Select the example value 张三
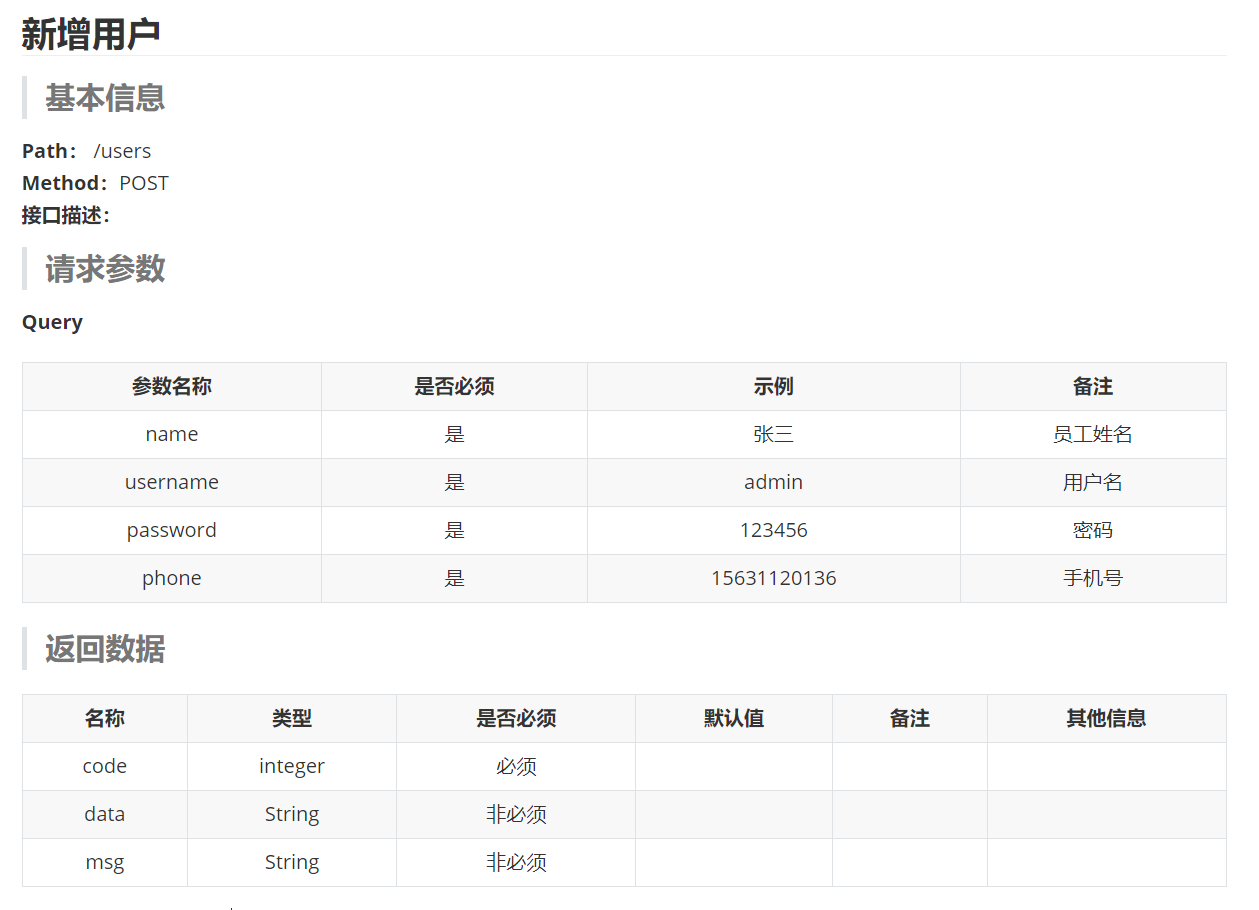The height and width of the screenshot is (910, 1259). (x=773, y=434)
